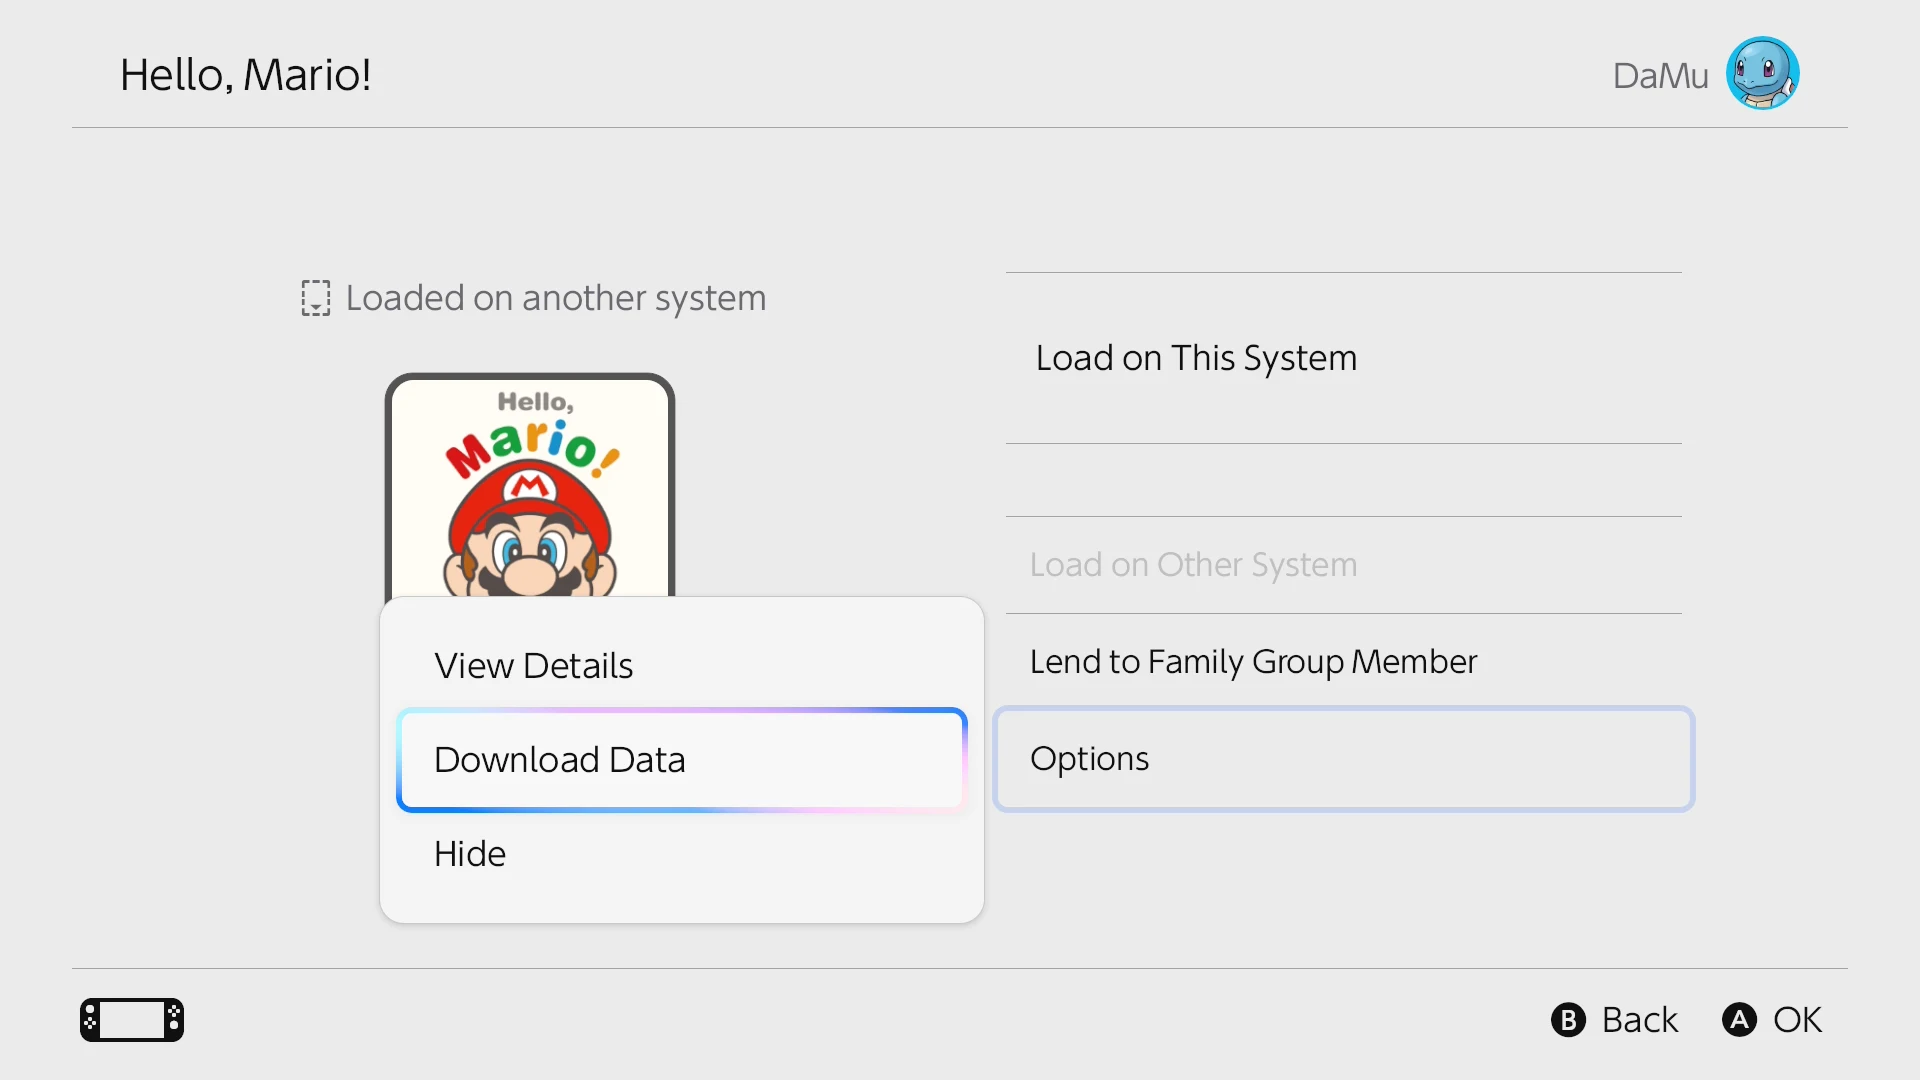This screenshot has width=1920, height=1080.
Task: Click the Hello, Mario! game card thumbnail
Action: click(x=530, y=486)
